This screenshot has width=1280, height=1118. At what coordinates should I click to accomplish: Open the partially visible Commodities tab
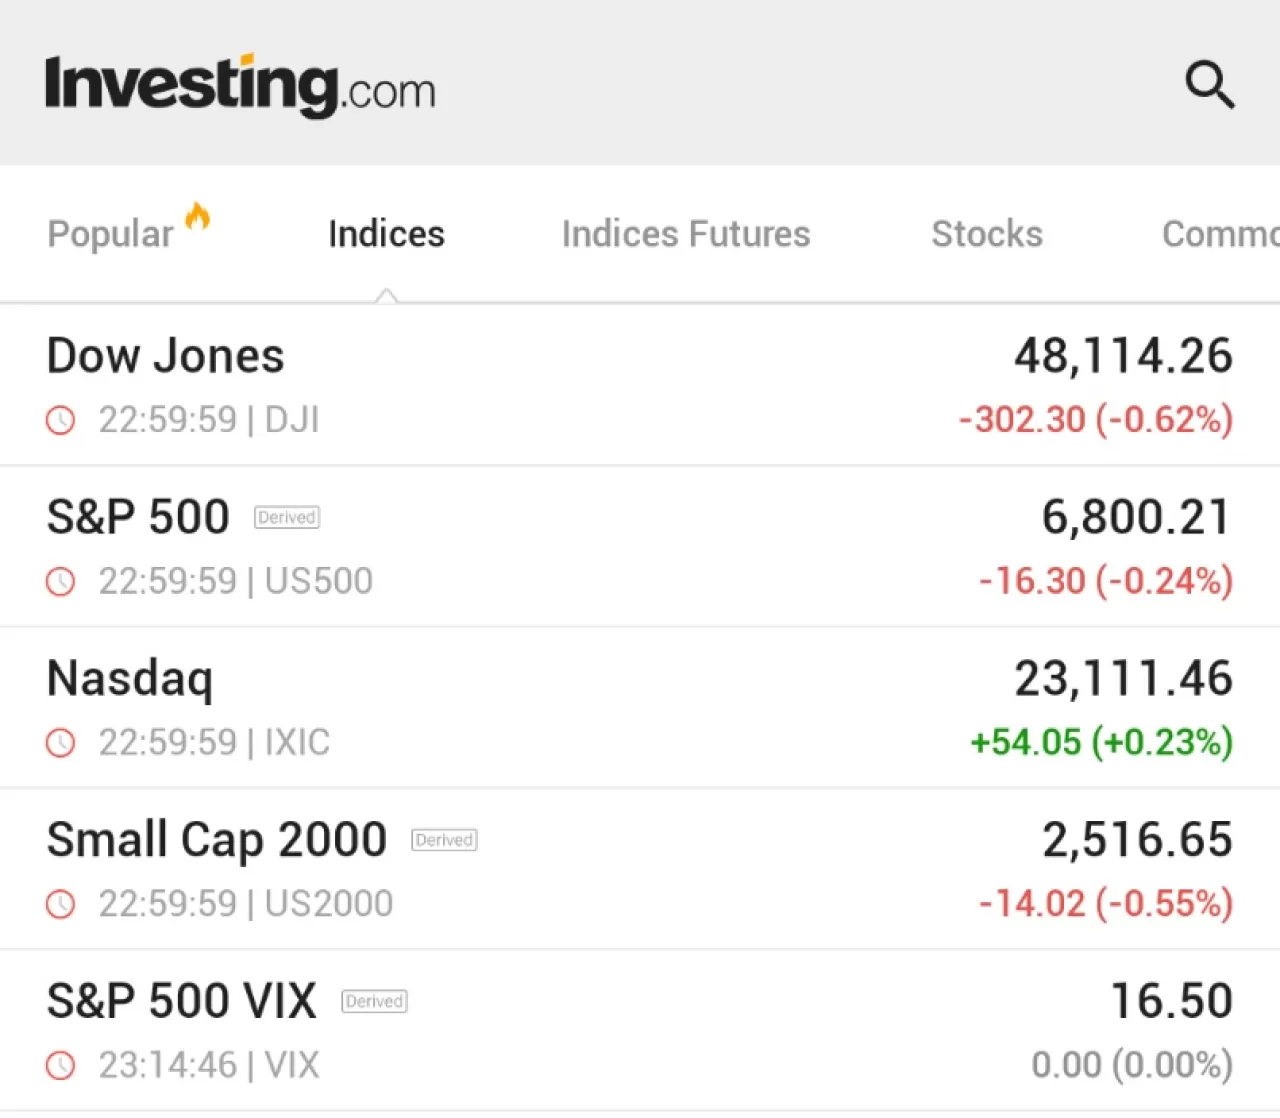tap(1220, 234)
